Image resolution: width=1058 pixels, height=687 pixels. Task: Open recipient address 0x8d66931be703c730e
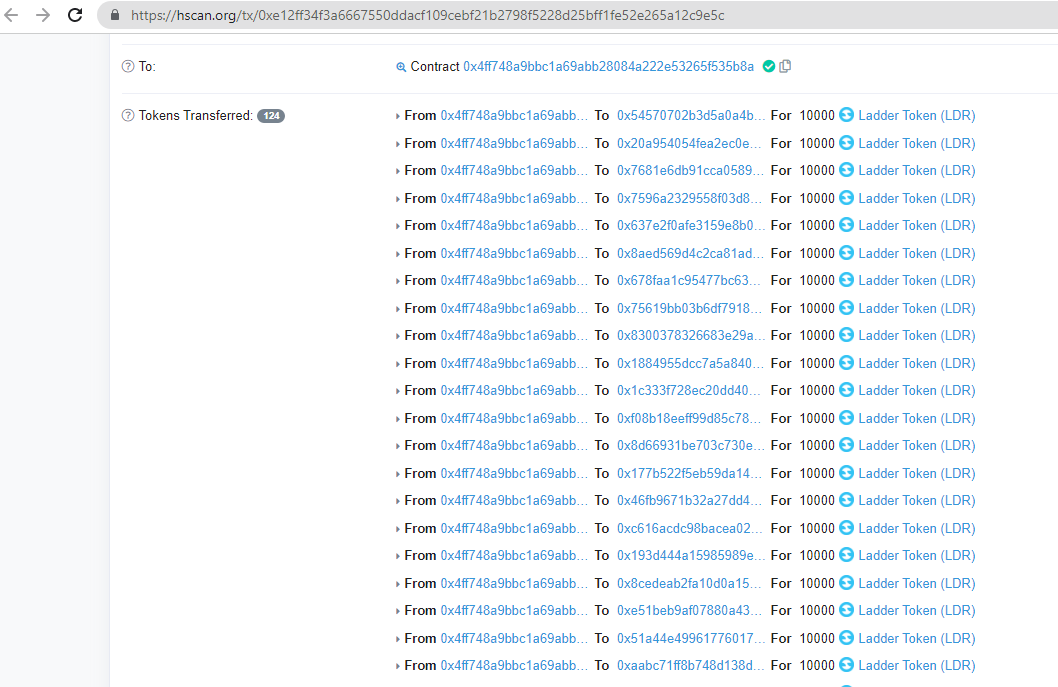tap(690, 445)
